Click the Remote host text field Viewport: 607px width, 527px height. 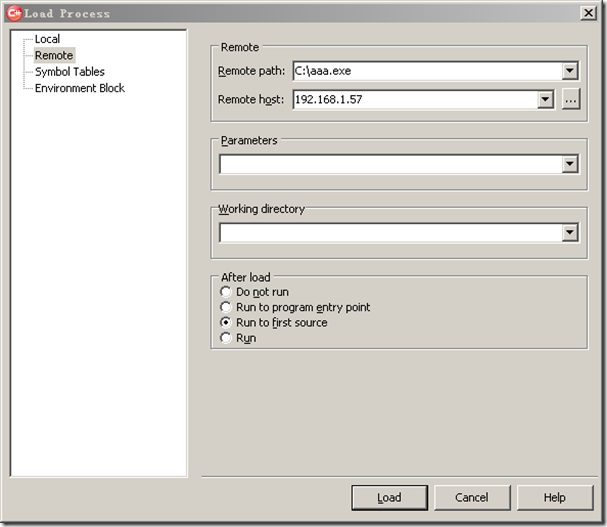[x=415, y=100]
